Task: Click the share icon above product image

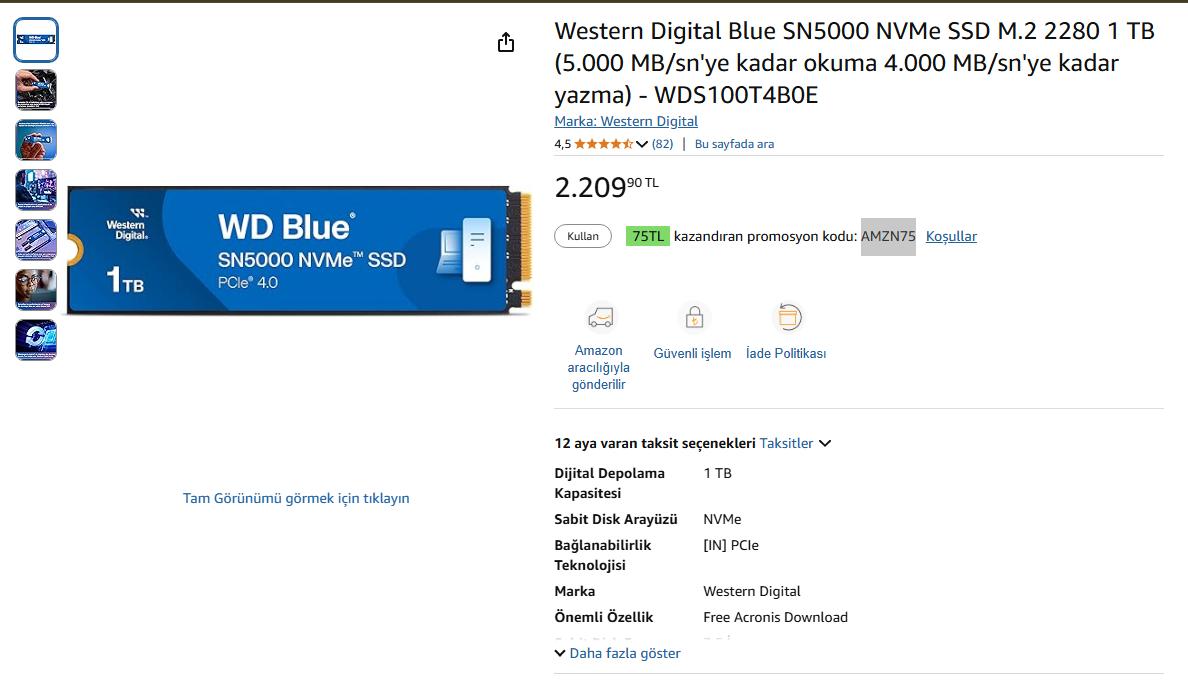Action: click(x=506, y=42)
